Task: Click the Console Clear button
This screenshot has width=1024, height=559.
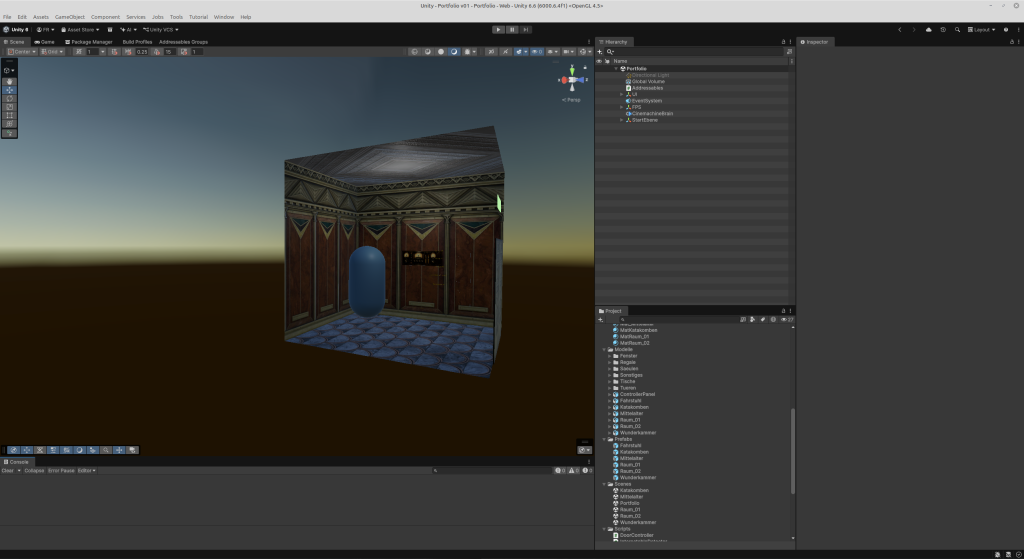Action: (x=8, y=470)
